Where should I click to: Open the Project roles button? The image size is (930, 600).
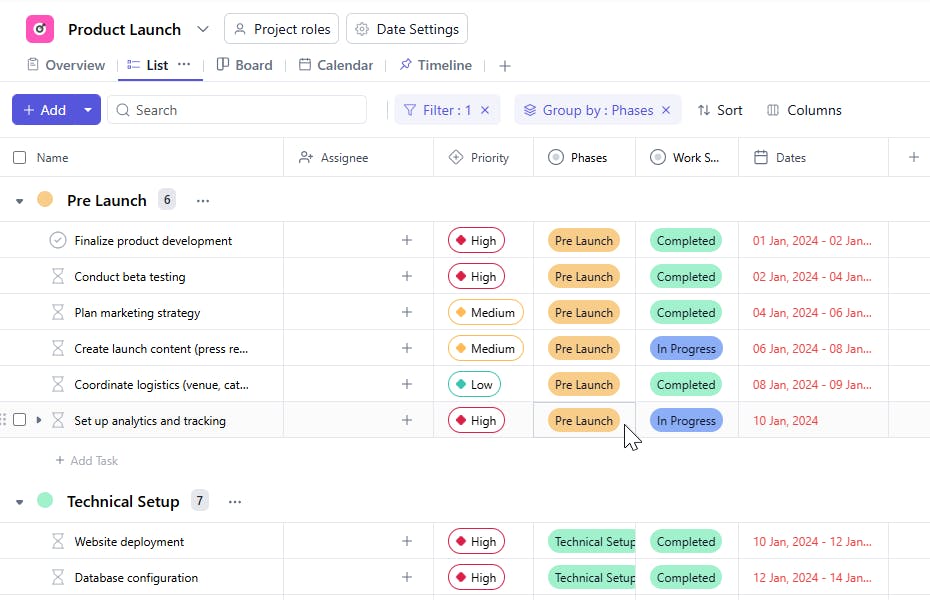(x=282, y=29)
